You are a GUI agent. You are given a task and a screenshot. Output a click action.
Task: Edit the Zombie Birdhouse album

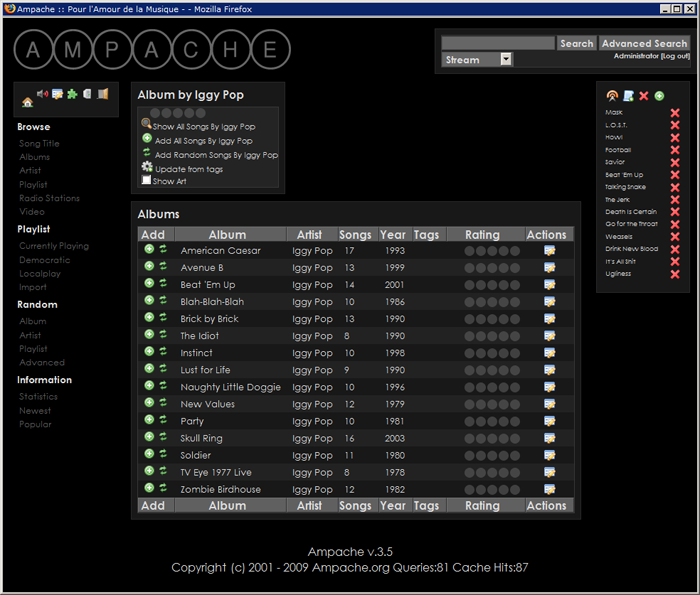point(550,489)
